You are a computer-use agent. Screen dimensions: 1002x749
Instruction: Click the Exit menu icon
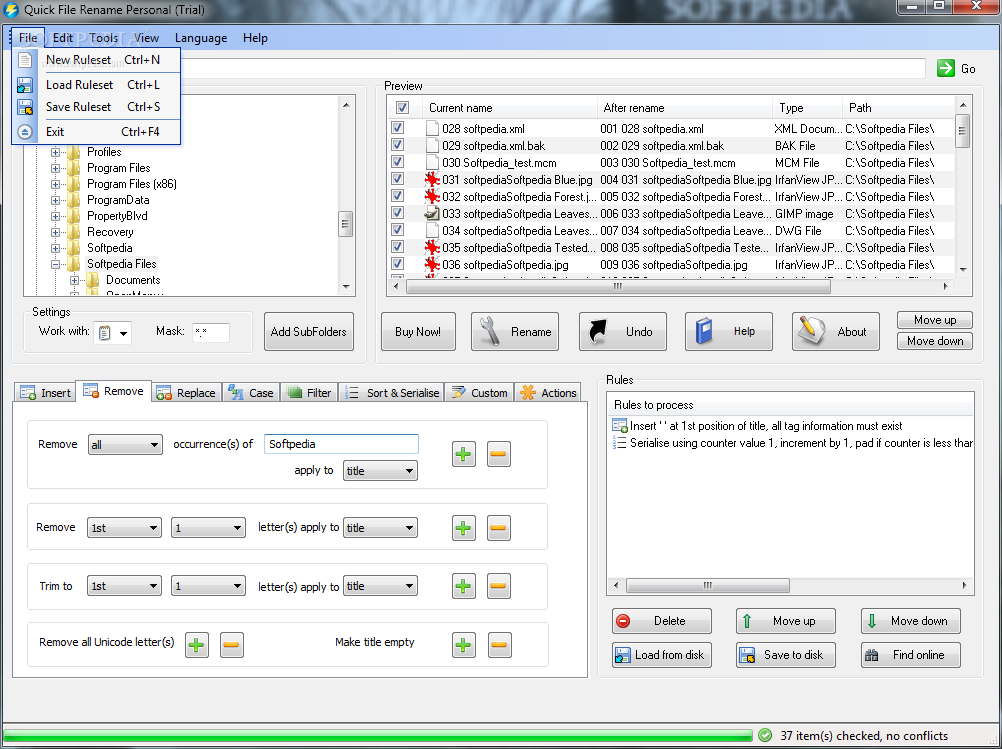click(x=25, y=132)
